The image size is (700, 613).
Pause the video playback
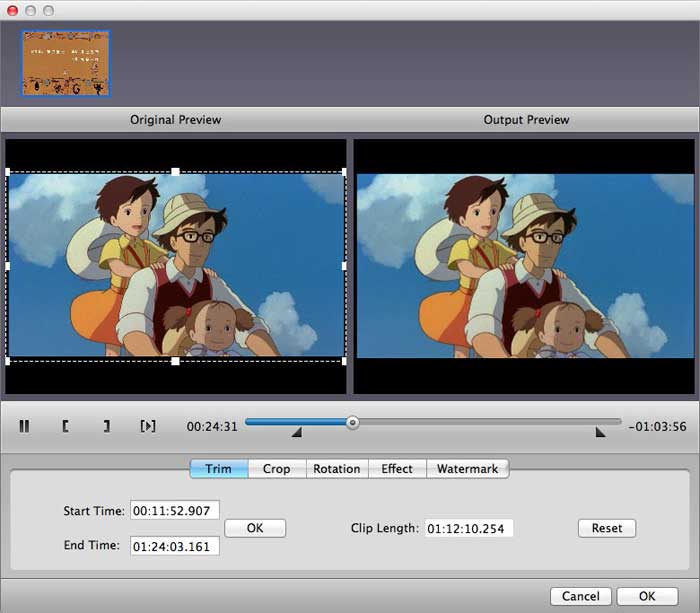[24, 426]
